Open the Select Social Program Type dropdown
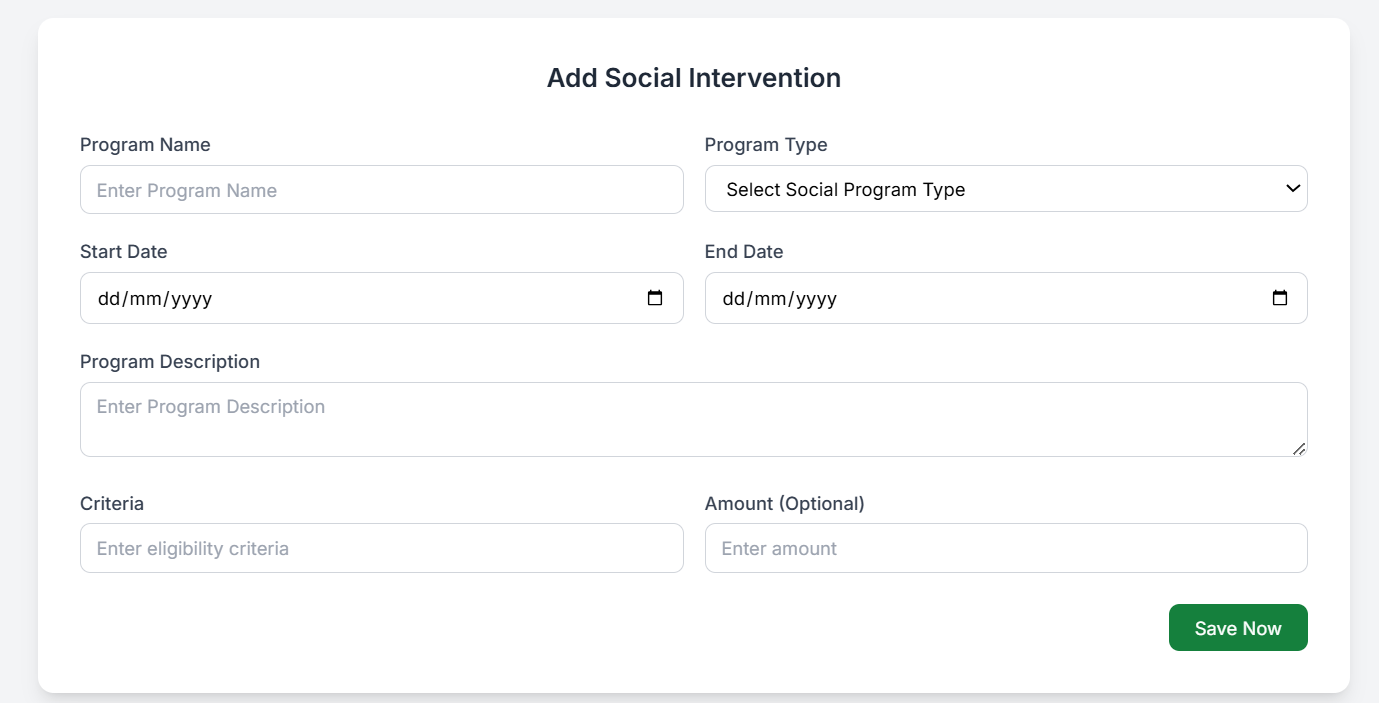The width and height of the screenshot is (1379, 703). pos(1006,188)
